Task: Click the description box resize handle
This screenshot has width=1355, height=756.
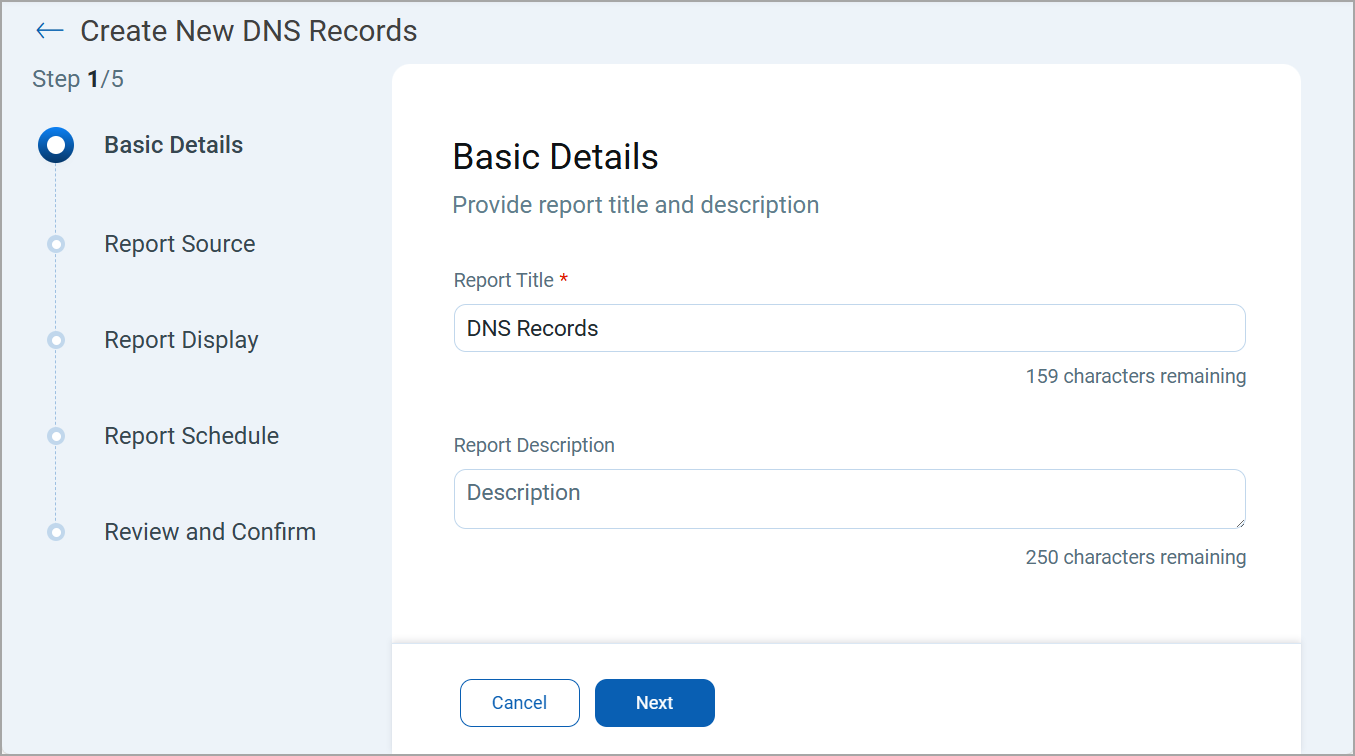Action: click(x=1240, y=522)
